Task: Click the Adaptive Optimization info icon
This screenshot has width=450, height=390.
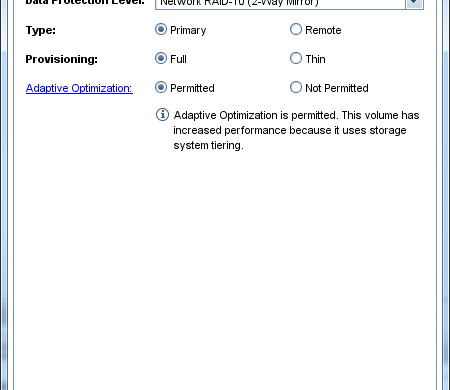Action: click(x=162, y=115)
